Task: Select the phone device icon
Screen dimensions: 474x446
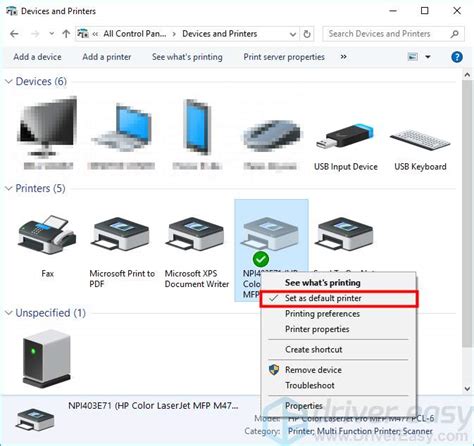Action: (x=197, y=127)
